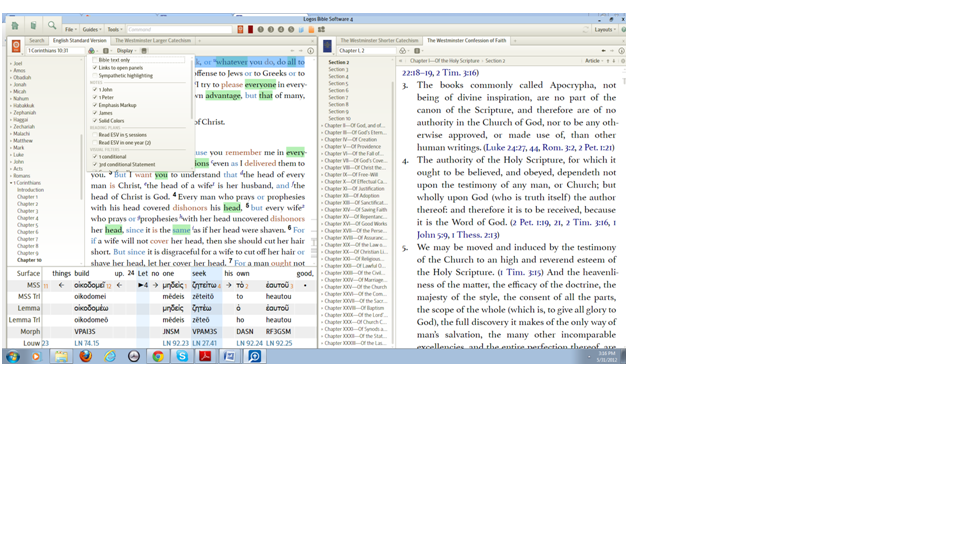Open Firefox from the taskbar
The width and height of the screenshot is (960, 540).
pyautogui.click(x=85, y=356)
